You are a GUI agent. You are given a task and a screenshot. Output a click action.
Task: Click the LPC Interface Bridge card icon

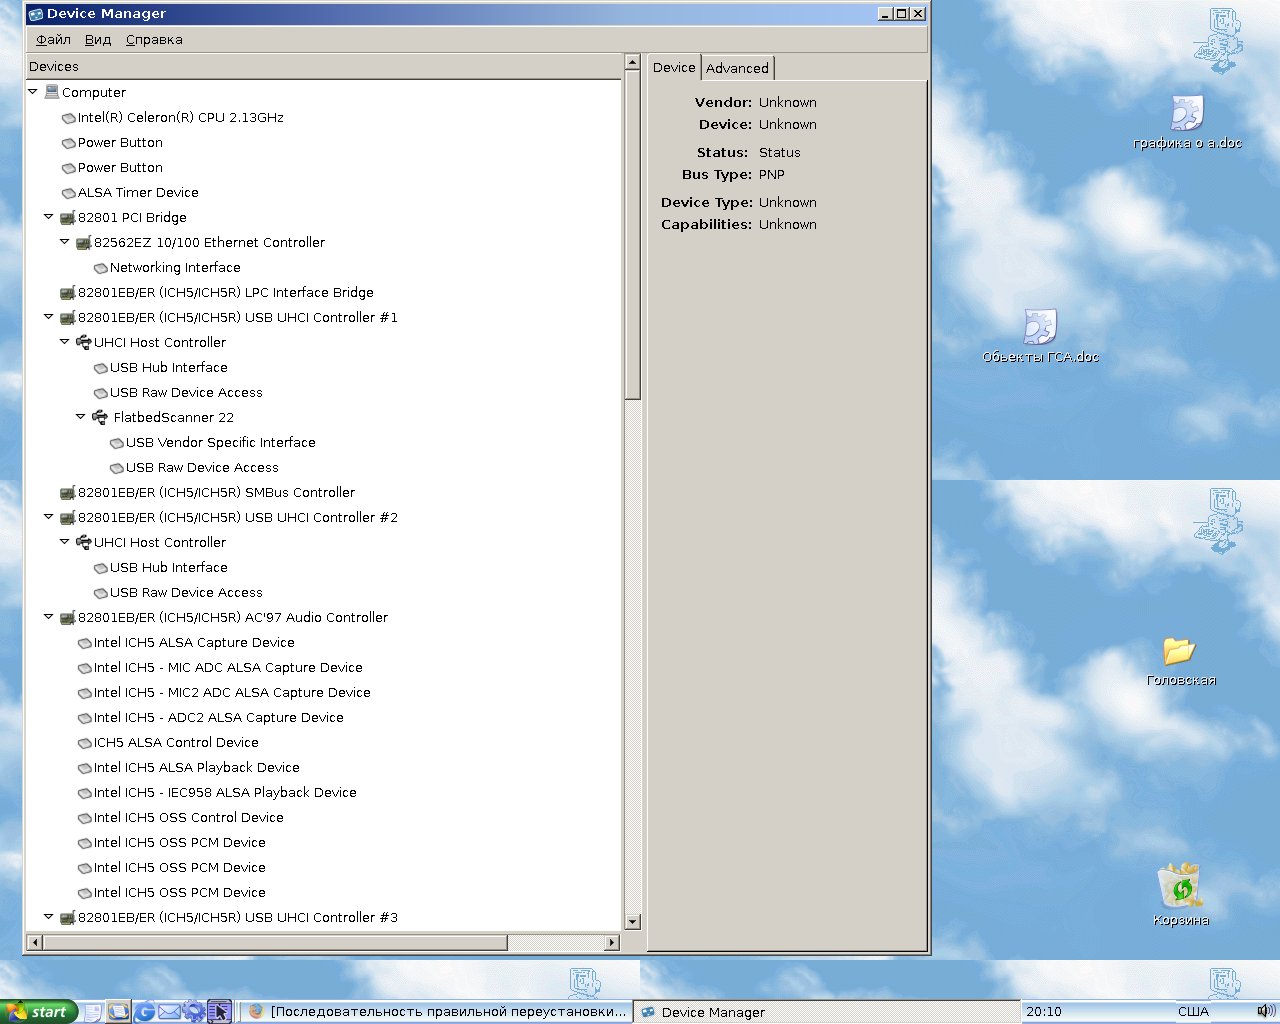[68, 293]
